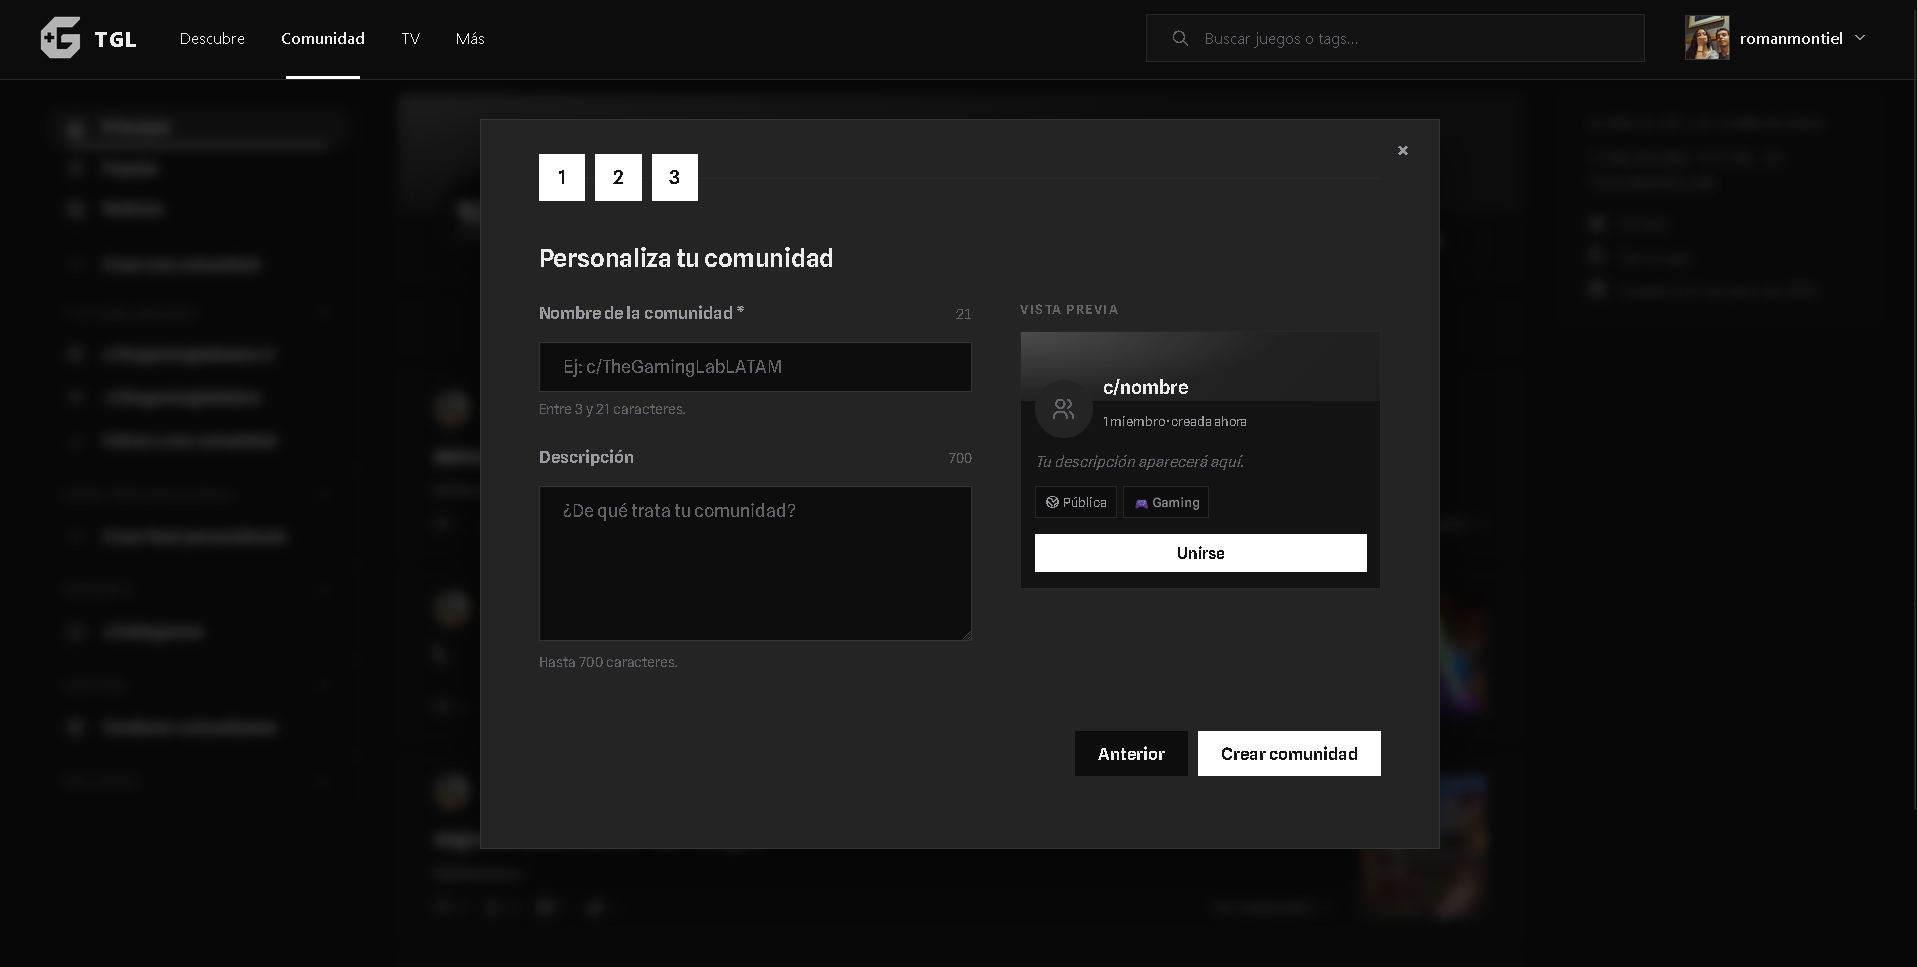This screenshot has height=967, width=1917.
Task: Click the romanmontiel profile avatar
Action: click(1707, 38)
